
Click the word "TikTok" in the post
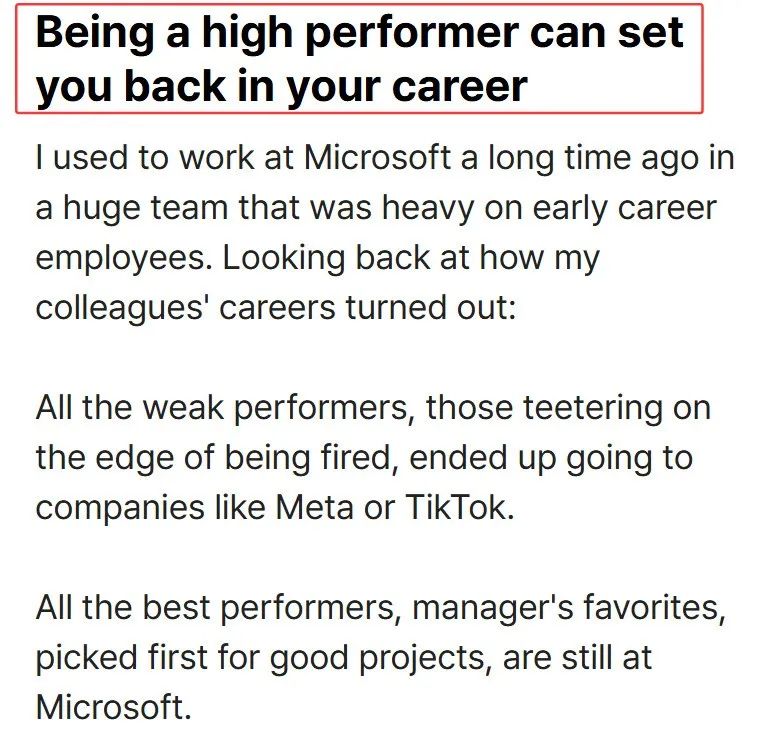459,507
